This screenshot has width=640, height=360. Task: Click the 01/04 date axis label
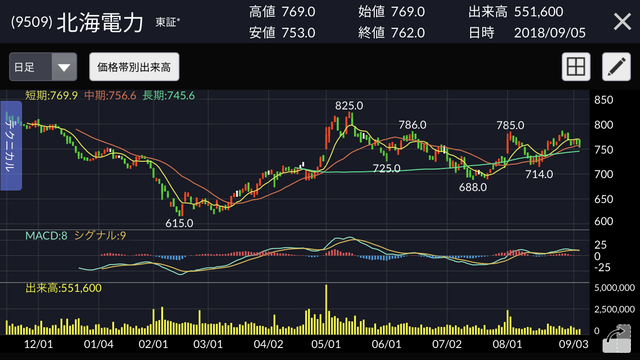[98, 344]
